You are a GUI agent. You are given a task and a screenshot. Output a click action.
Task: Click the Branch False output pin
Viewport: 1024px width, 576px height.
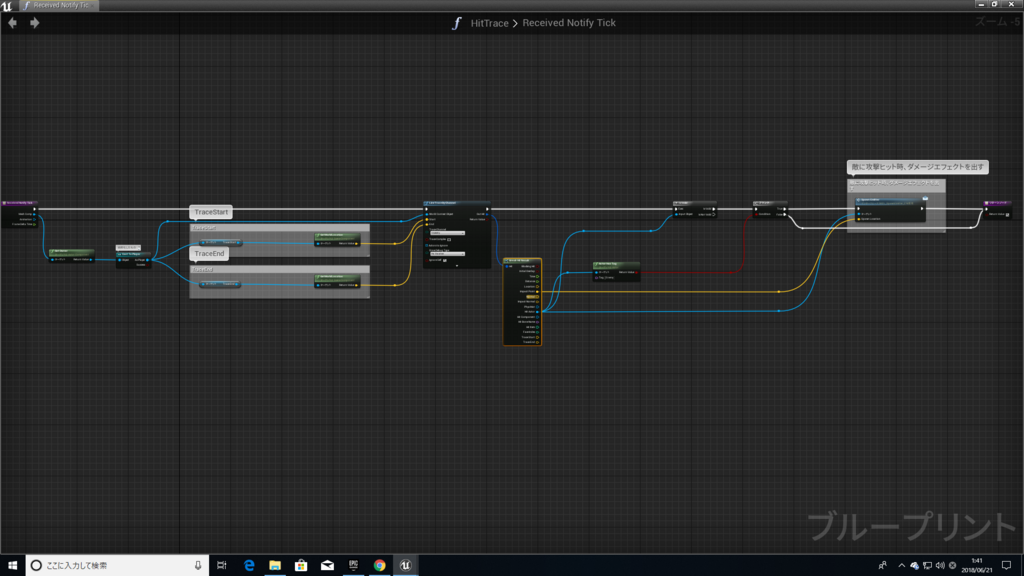[x=784, y=214]
